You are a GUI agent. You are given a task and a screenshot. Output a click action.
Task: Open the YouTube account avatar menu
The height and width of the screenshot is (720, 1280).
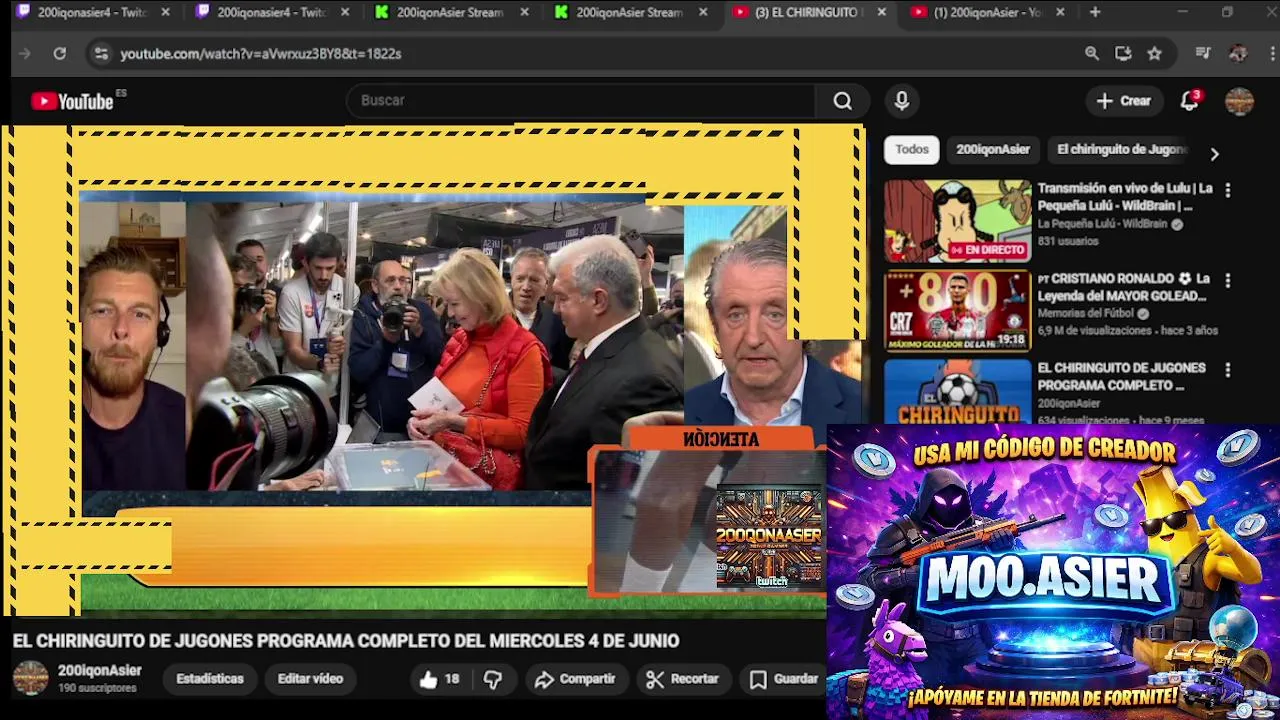click(1239, 101)
